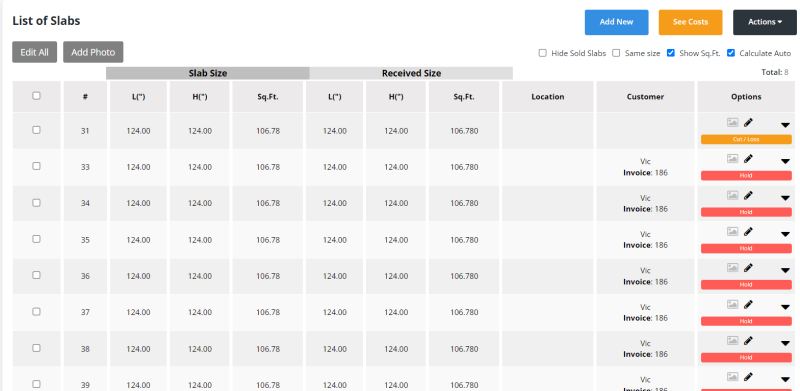
Task: Open the Actions dropdown menu
Action: [765, 22]
